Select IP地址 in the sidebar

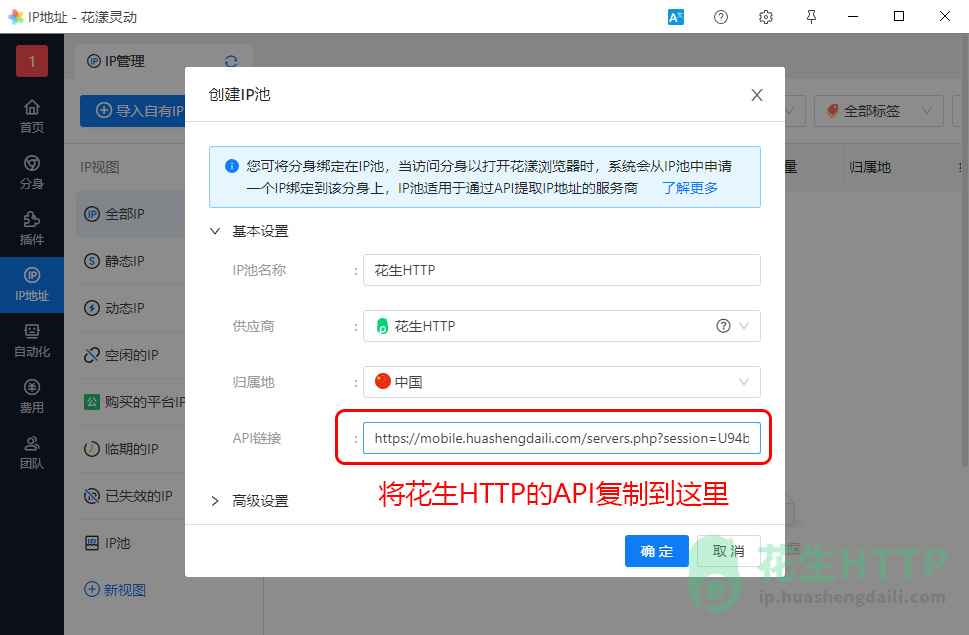32,285
